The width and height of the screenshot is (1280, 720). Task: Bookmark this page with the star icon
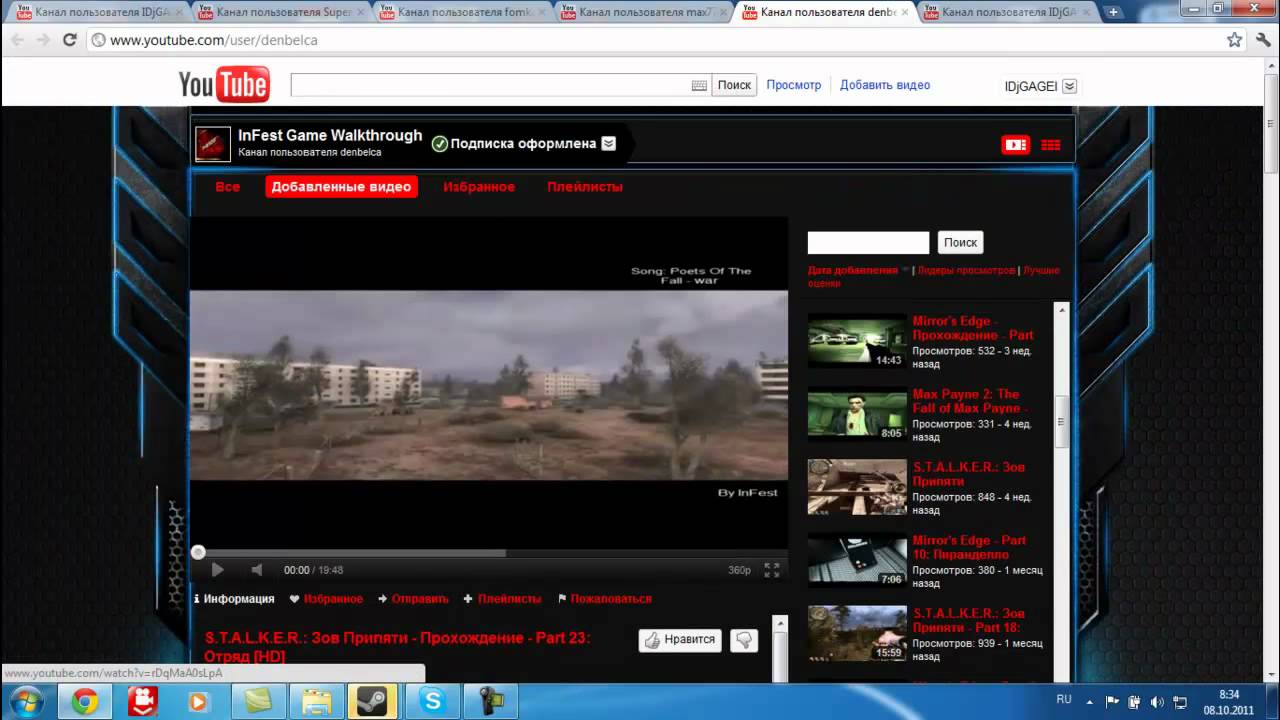[x=1235, y=40]
